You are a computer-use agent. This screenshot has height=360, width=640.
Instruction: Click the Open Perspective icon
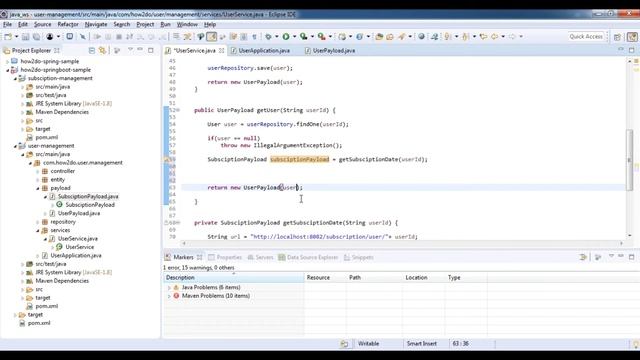point(617,37)
